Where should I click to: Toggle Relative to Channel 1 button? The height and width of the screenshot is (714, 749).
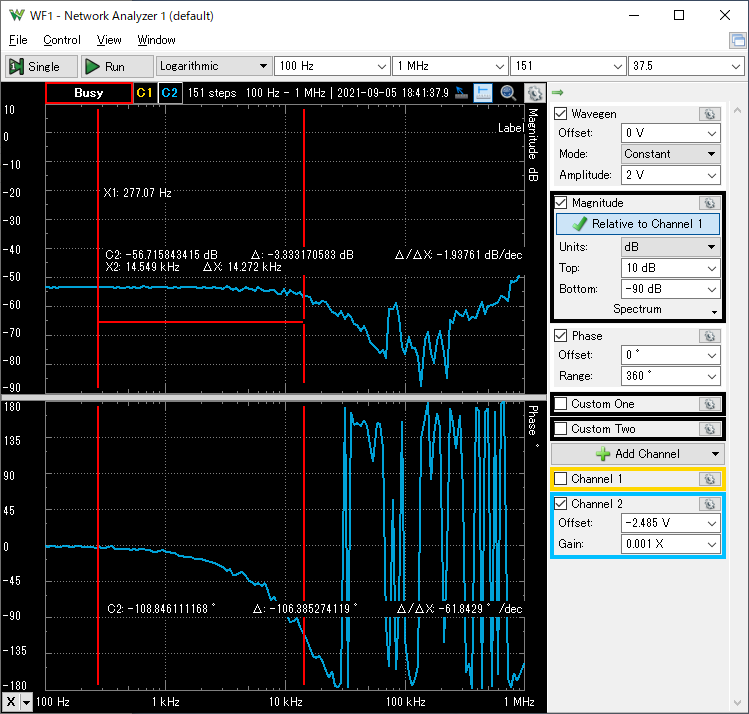[638, 224]
